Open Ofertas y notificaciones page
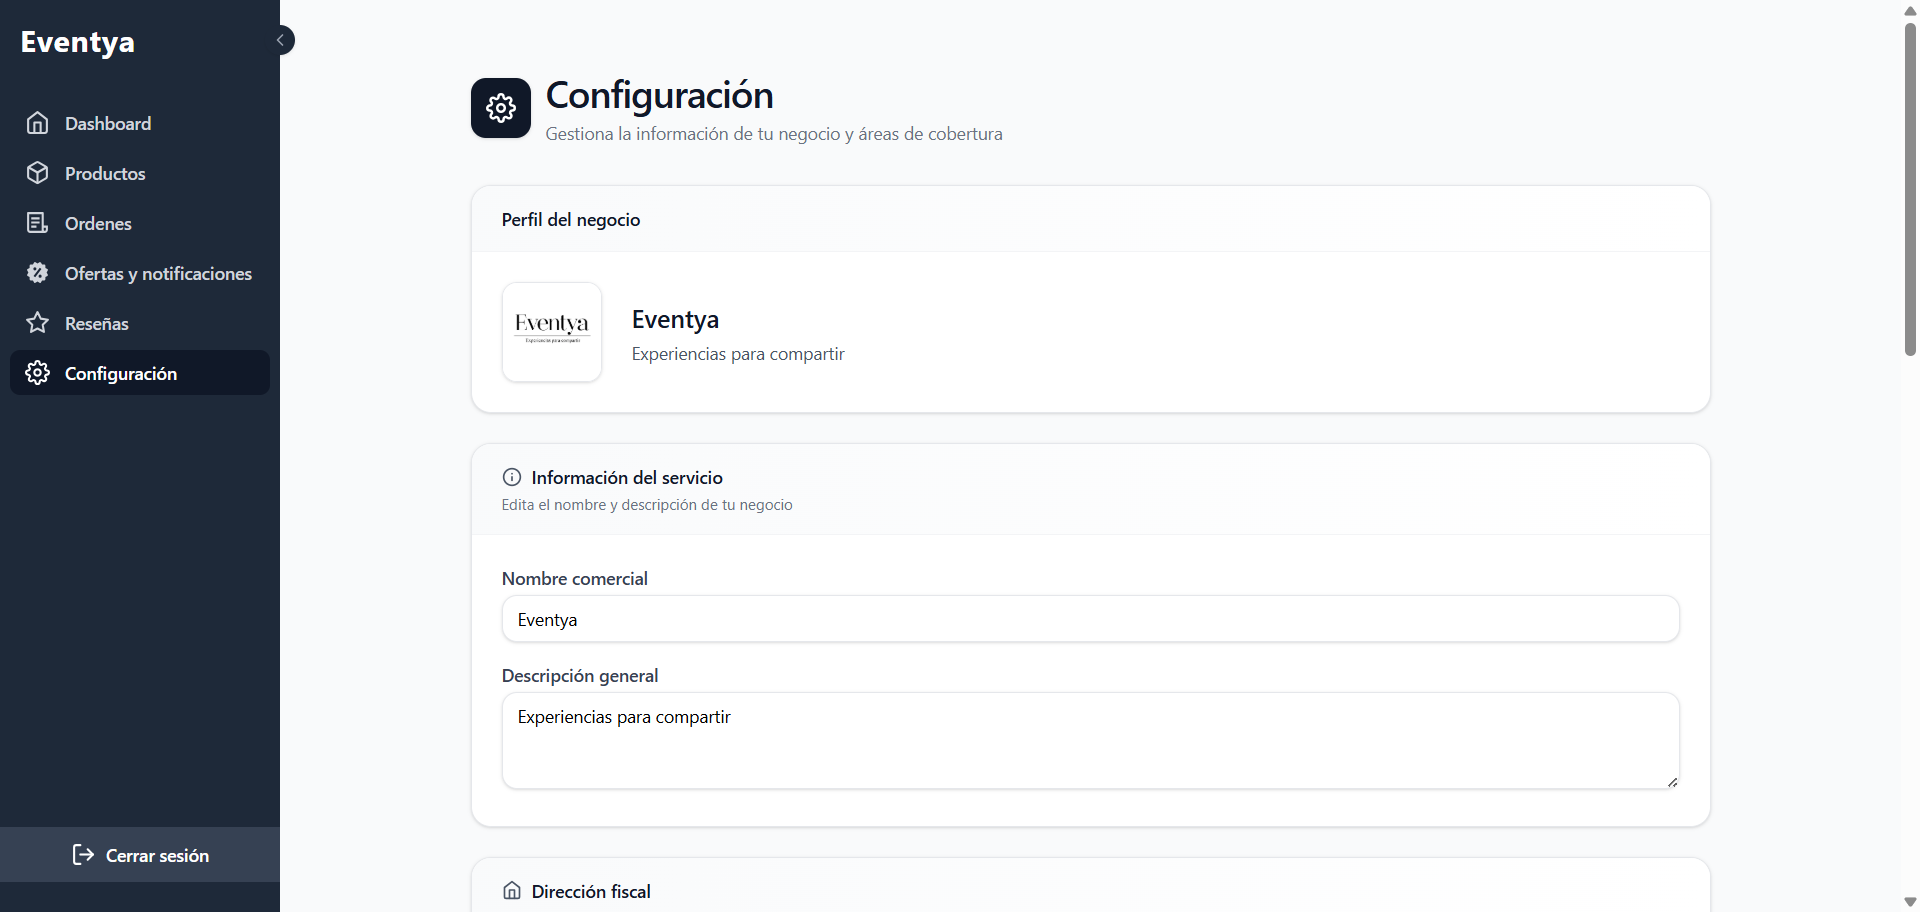 click(x=158, y=274)
